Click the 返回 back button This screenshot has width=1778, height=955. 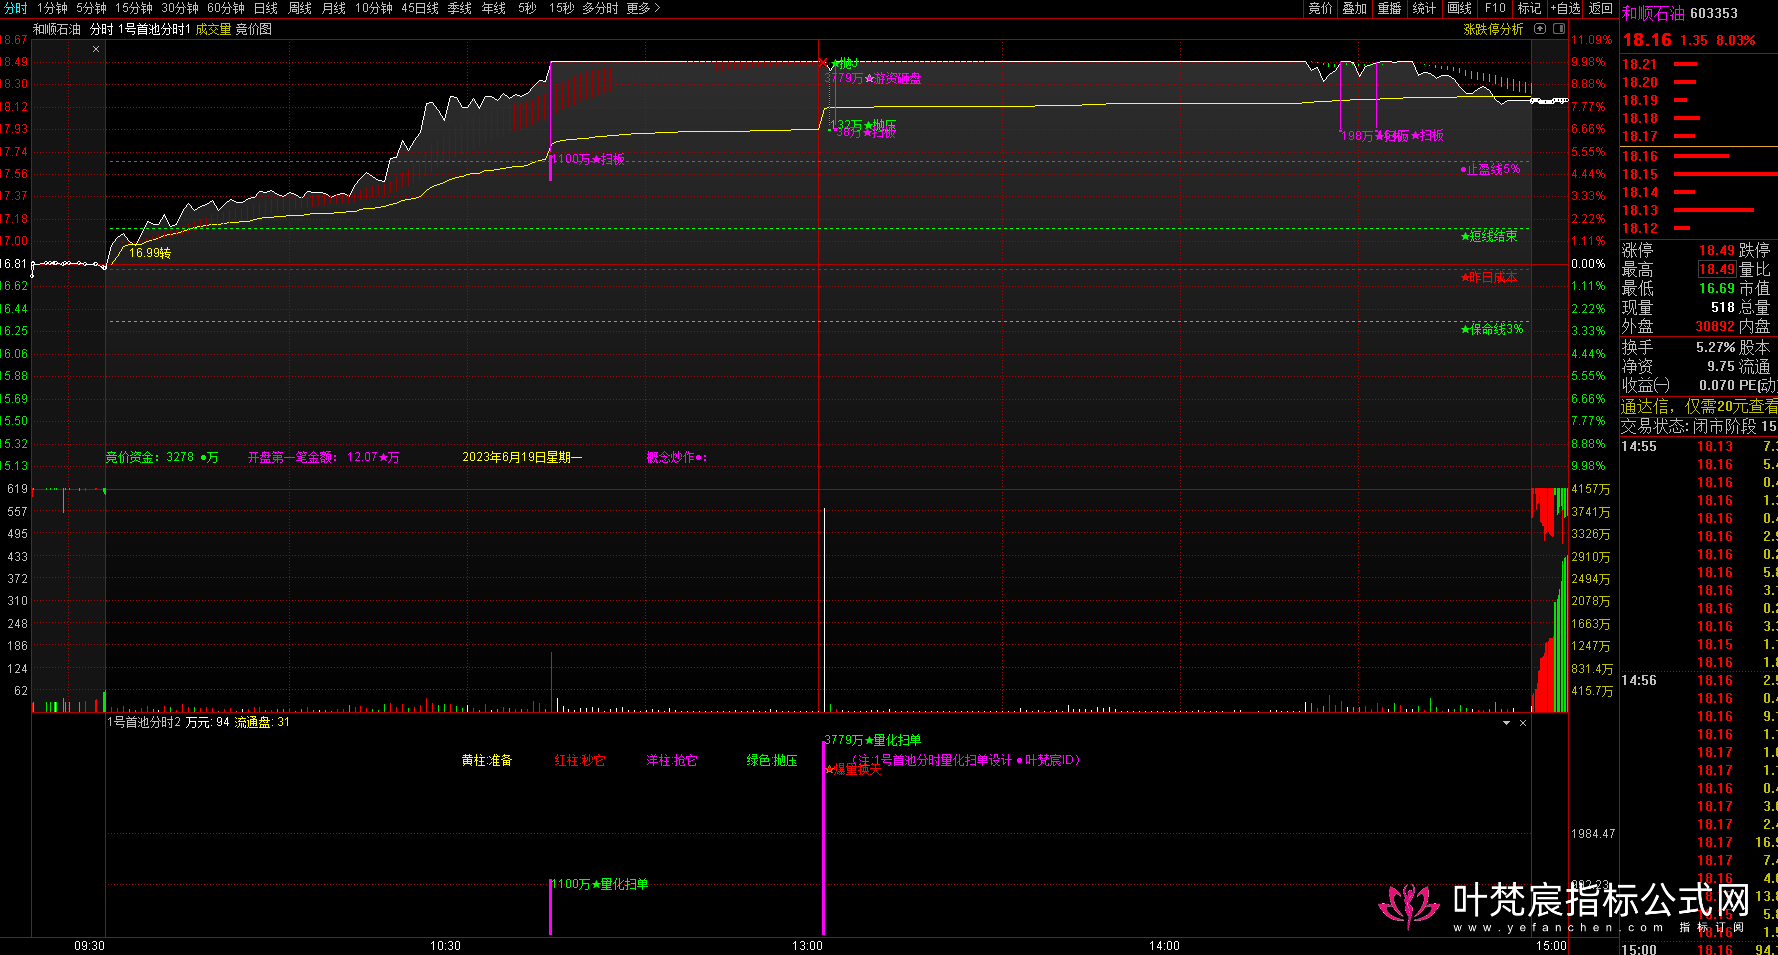coord(1601,8)
